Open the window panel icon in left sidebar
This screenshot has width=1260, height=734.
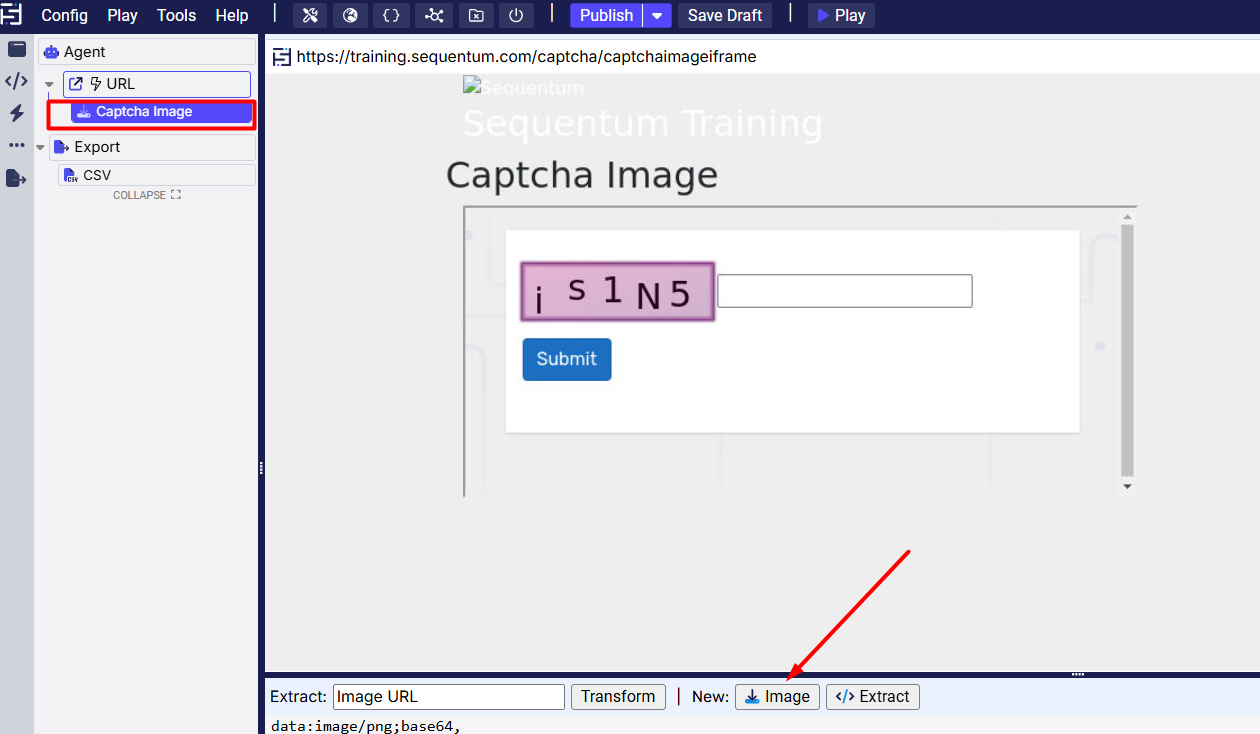[16, 49]
